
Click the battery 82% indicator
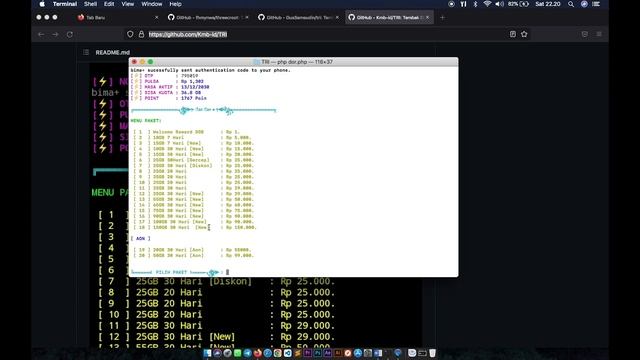(518, 4)
